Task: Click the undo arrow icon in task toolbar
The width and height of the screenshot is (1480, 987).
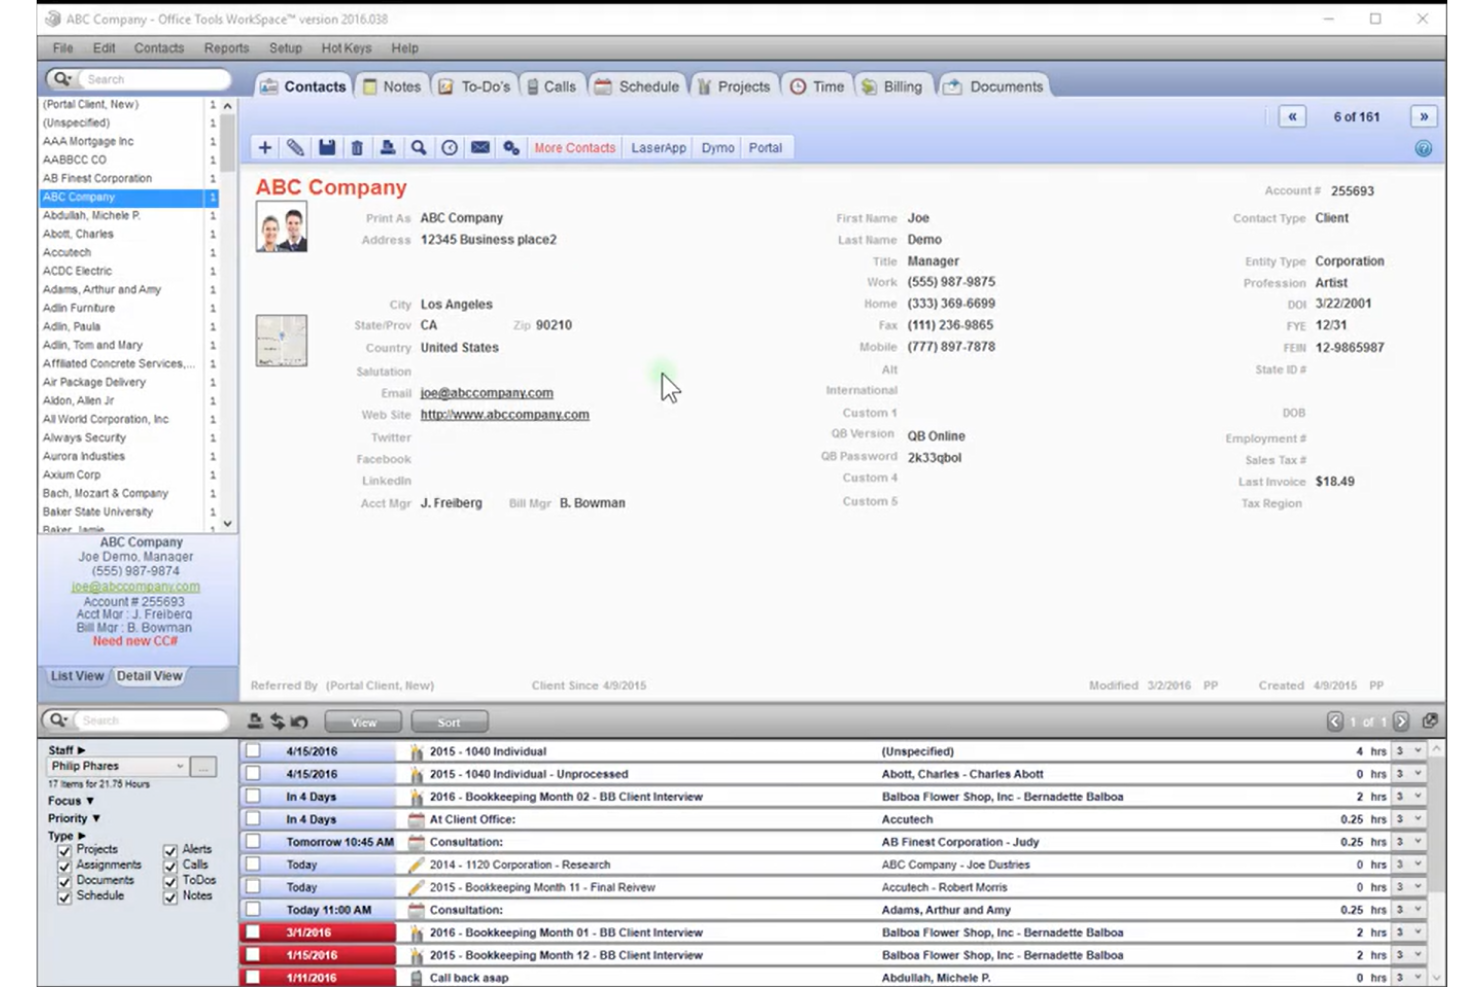Action: 299,721
